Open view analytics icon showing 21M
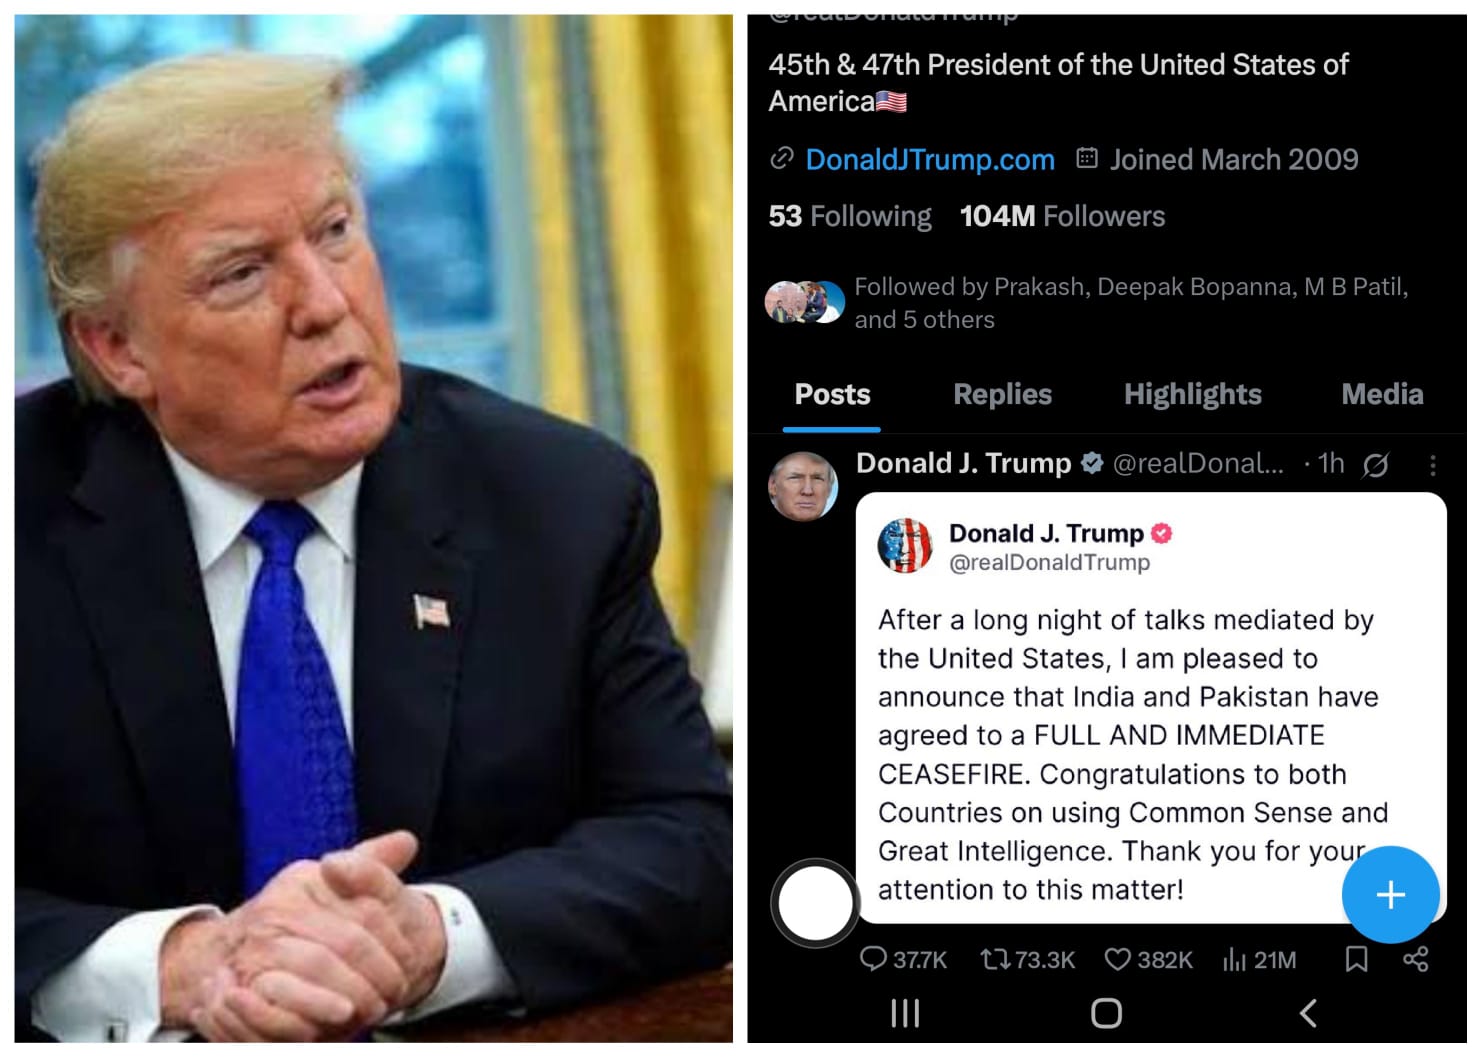Viewport: 1482px width, 1058px height. click(x=1235, y=960)
